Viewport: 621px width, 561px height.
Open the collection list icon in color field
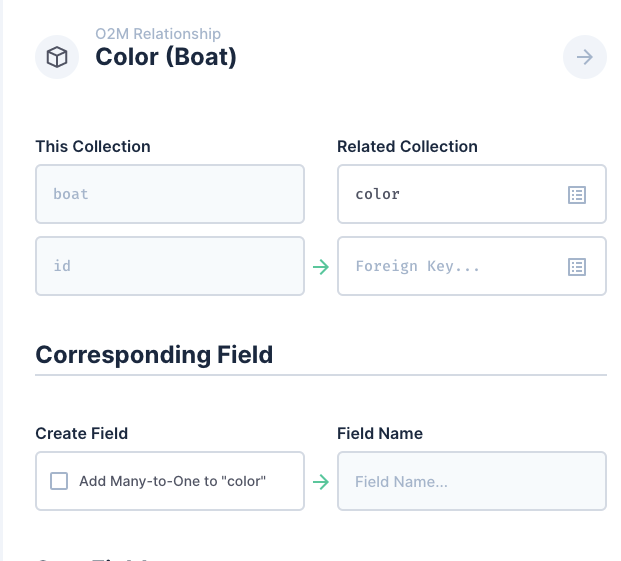coord(577,195)
